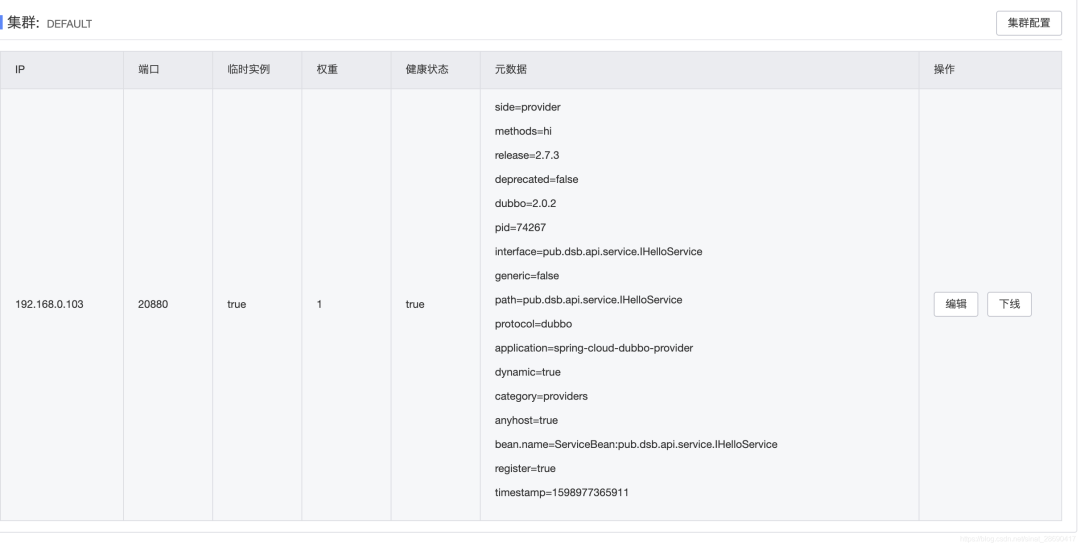This screenshot has width=1080, height=547.
Task: Click the application=spring-cloud-dubbo-provider metadata entry
Action: click(593, 348)
